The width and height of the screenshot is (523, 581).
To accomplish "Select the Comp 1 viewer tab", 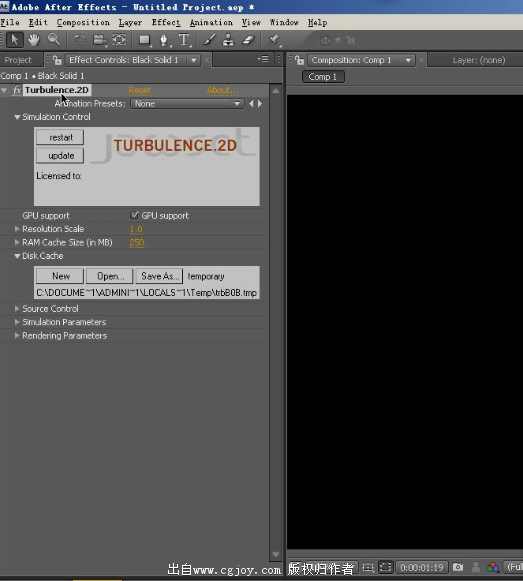I will click(323, 77).
